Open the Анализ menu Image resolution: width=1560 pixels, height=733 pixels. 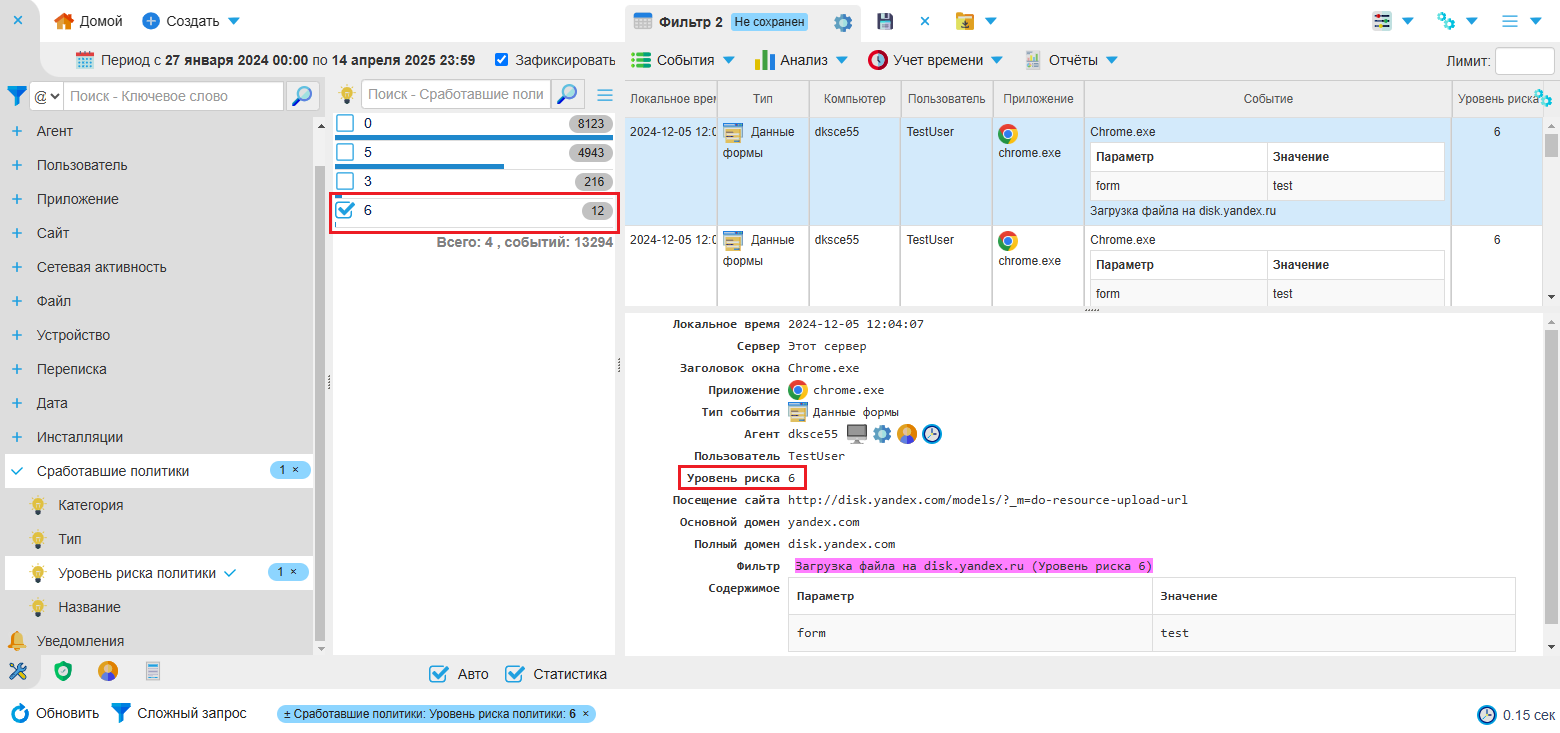[x=802, y=60]
